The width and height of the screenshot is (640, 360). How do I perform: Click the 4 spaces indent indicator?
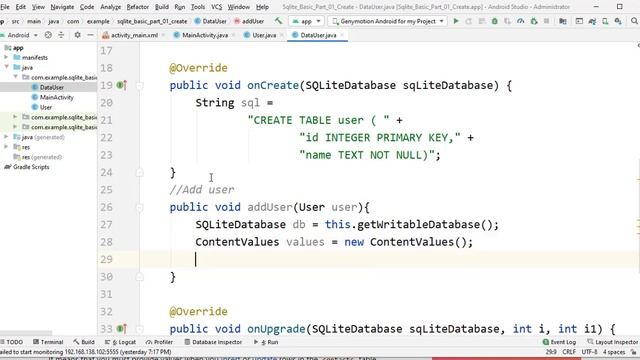[x=613, y=352]
